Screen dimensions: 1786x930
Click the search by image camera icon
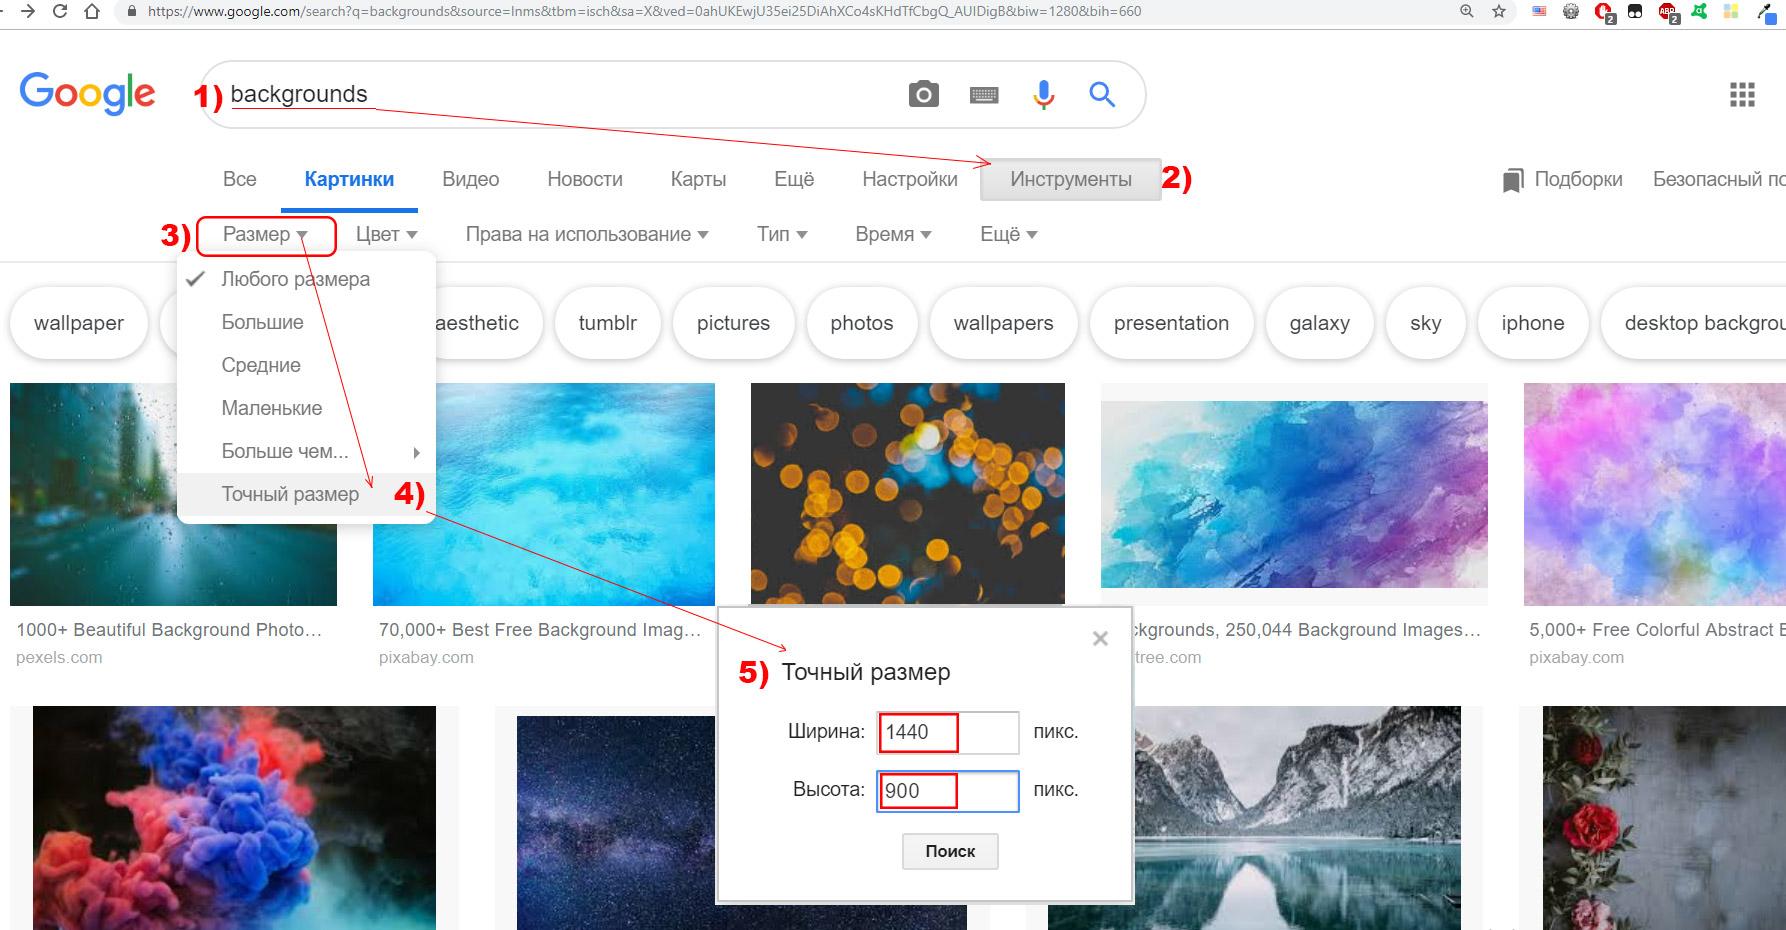[x=923, y=95]
